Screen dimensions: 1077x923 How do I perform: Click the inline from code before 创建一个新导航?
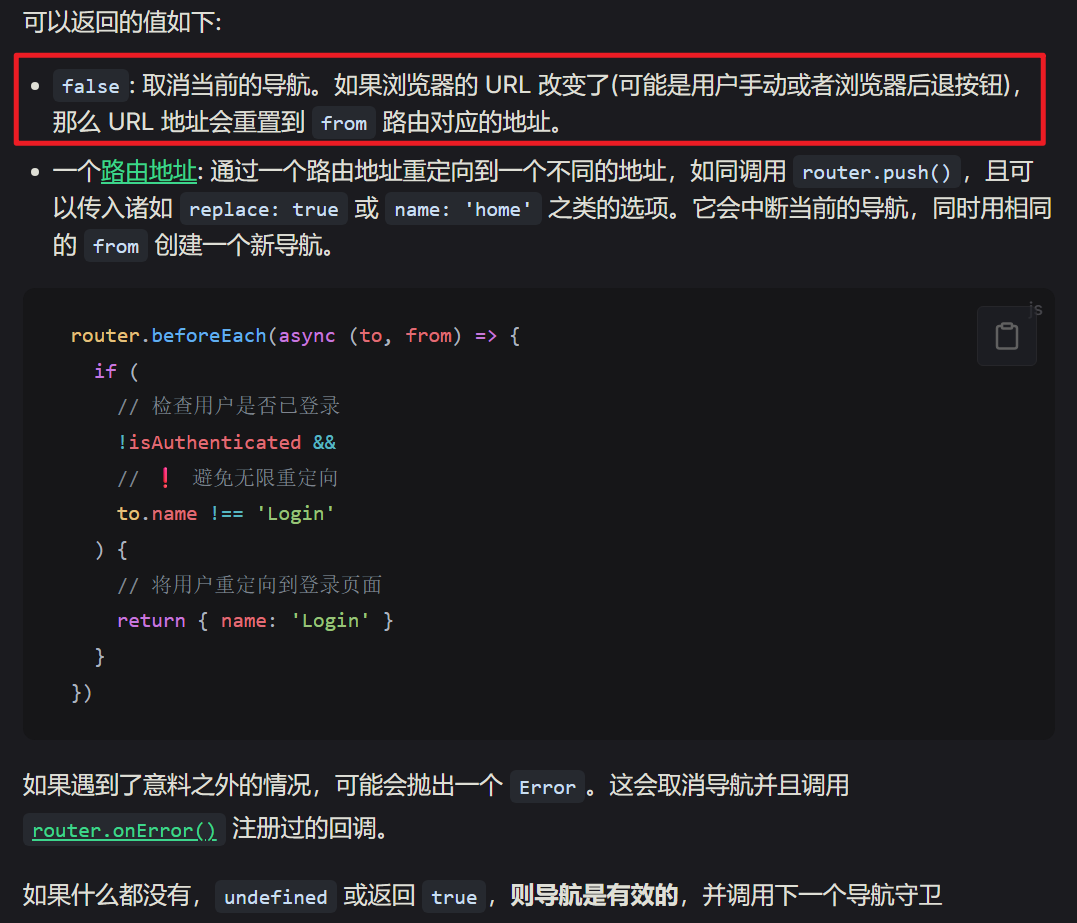pos(116,246)
